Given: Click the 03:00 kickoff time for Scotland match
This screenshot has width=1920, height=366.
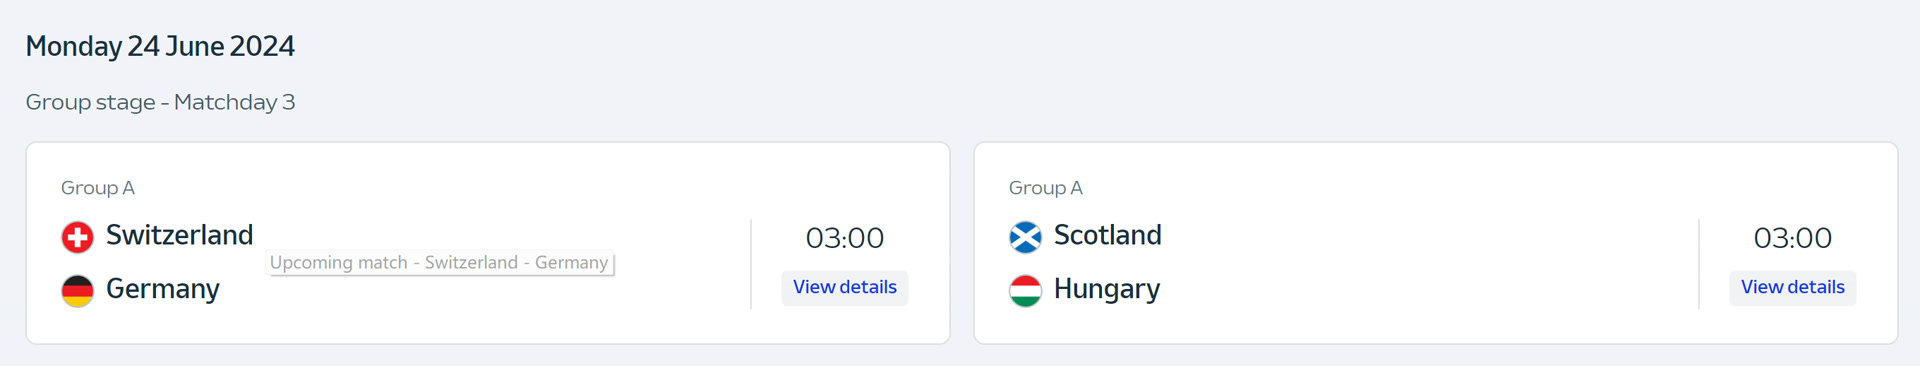Looking at the screenshot, I should click(1793, 238).
